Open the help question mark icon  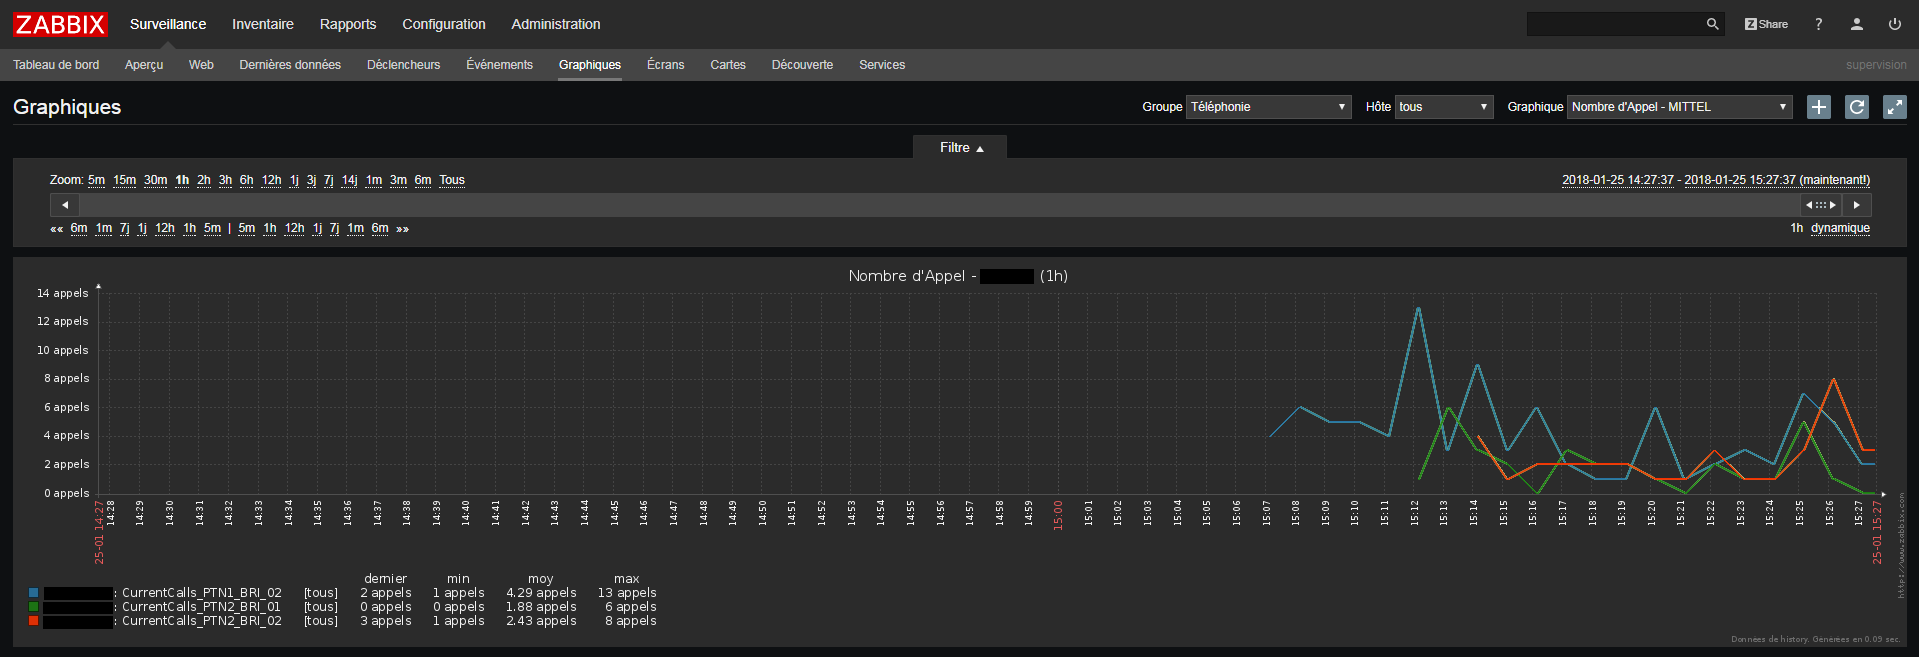tap(1818, 24)
